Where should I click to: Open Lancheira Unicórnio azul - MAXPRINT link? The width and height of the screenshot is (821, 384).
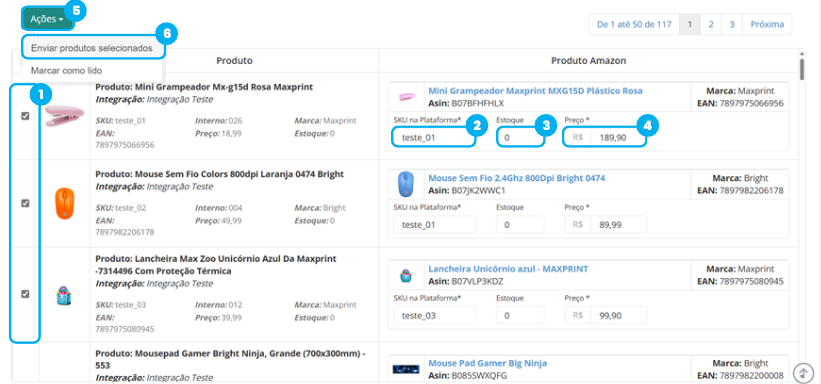pyautogui.click(x=508, y=269)
